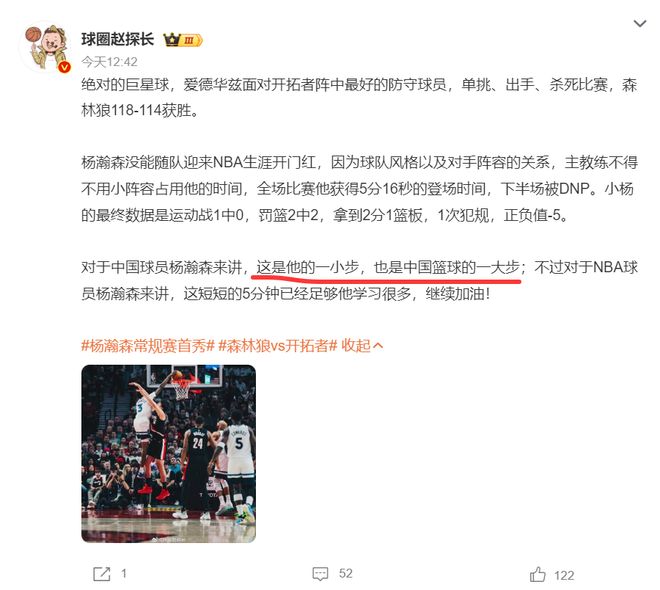Open the username 球圈赵探长 link

click(117, 40)
